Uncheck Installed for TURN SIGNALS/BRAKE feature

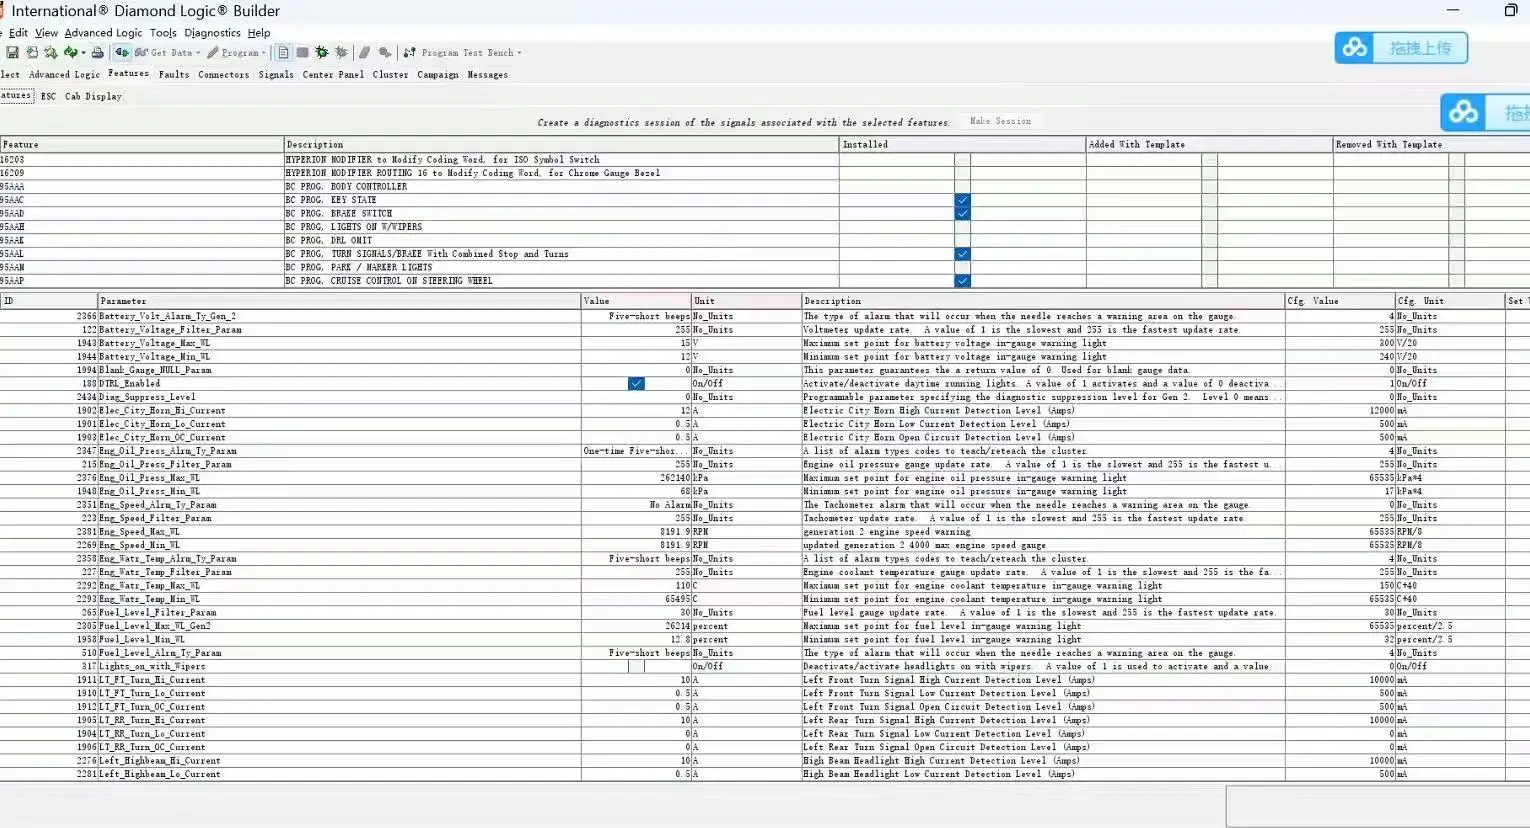tap(962, 254)
